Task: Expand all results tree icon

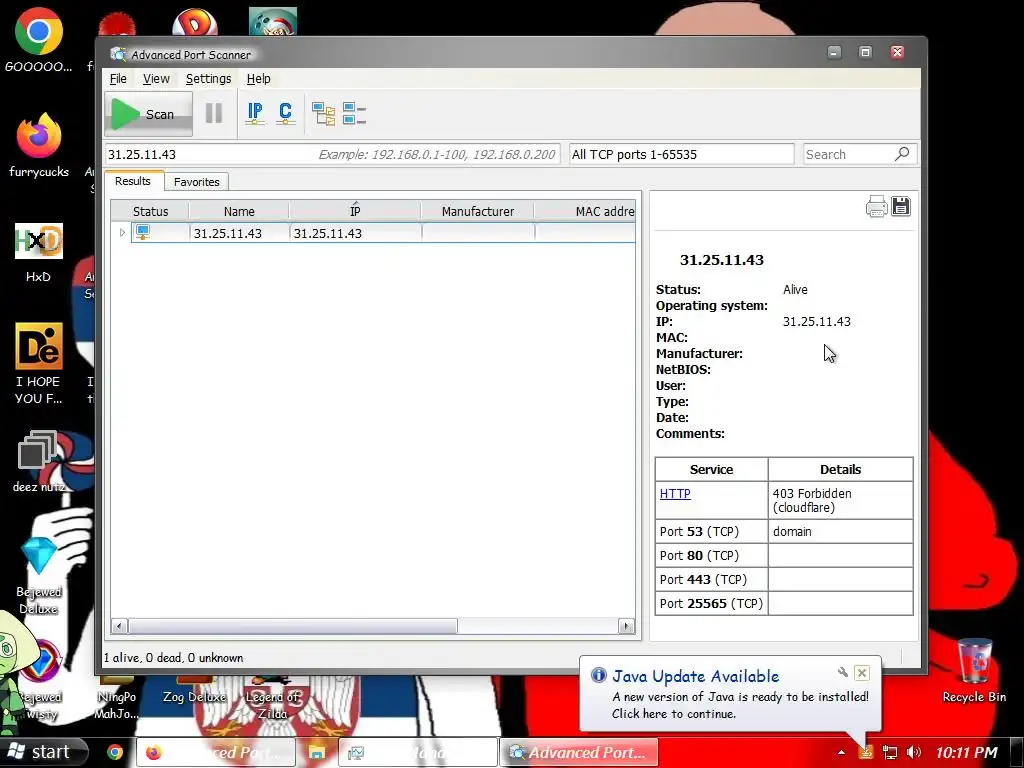Action: pyautogui.click(x=323, y=114)
